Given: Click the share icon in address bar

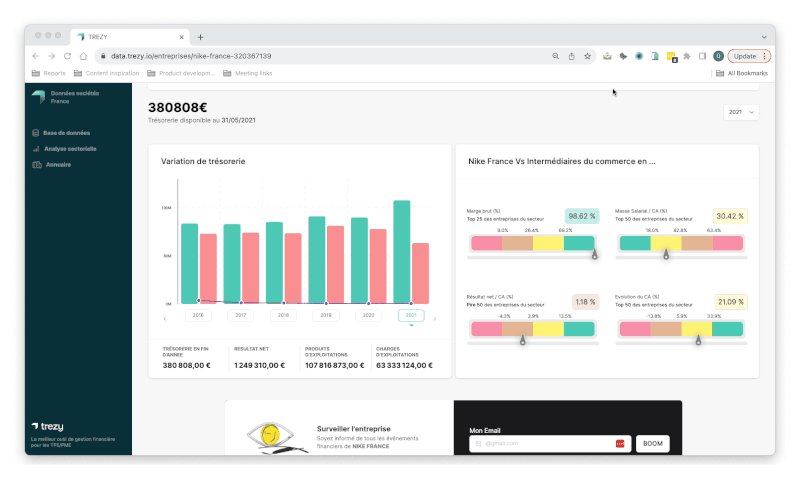Looking at the screenshot, I should (x=571, y=56).
